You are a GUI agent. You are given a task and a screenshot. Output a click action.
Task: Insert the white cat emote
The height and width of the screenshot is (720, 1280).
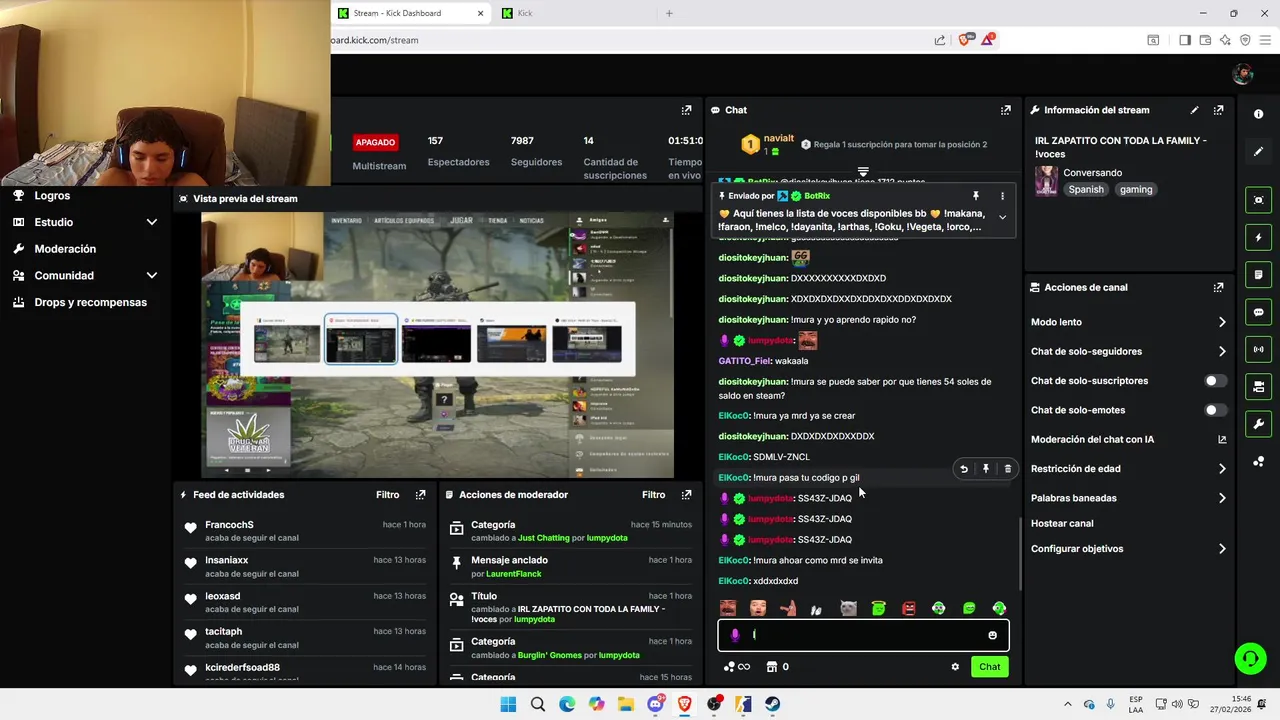point(848,608)
